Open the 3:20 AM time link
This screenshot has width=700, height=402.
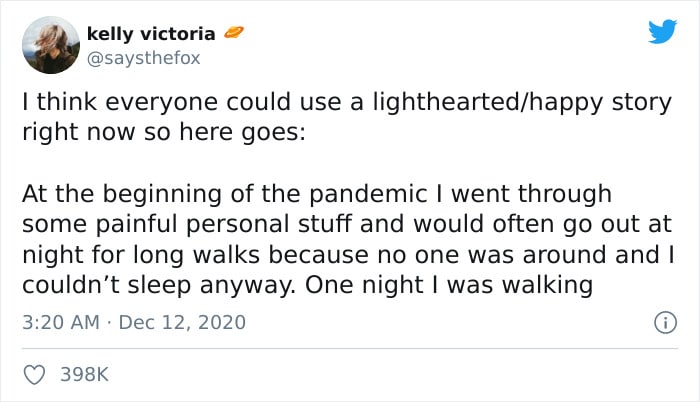pos(61,322)
